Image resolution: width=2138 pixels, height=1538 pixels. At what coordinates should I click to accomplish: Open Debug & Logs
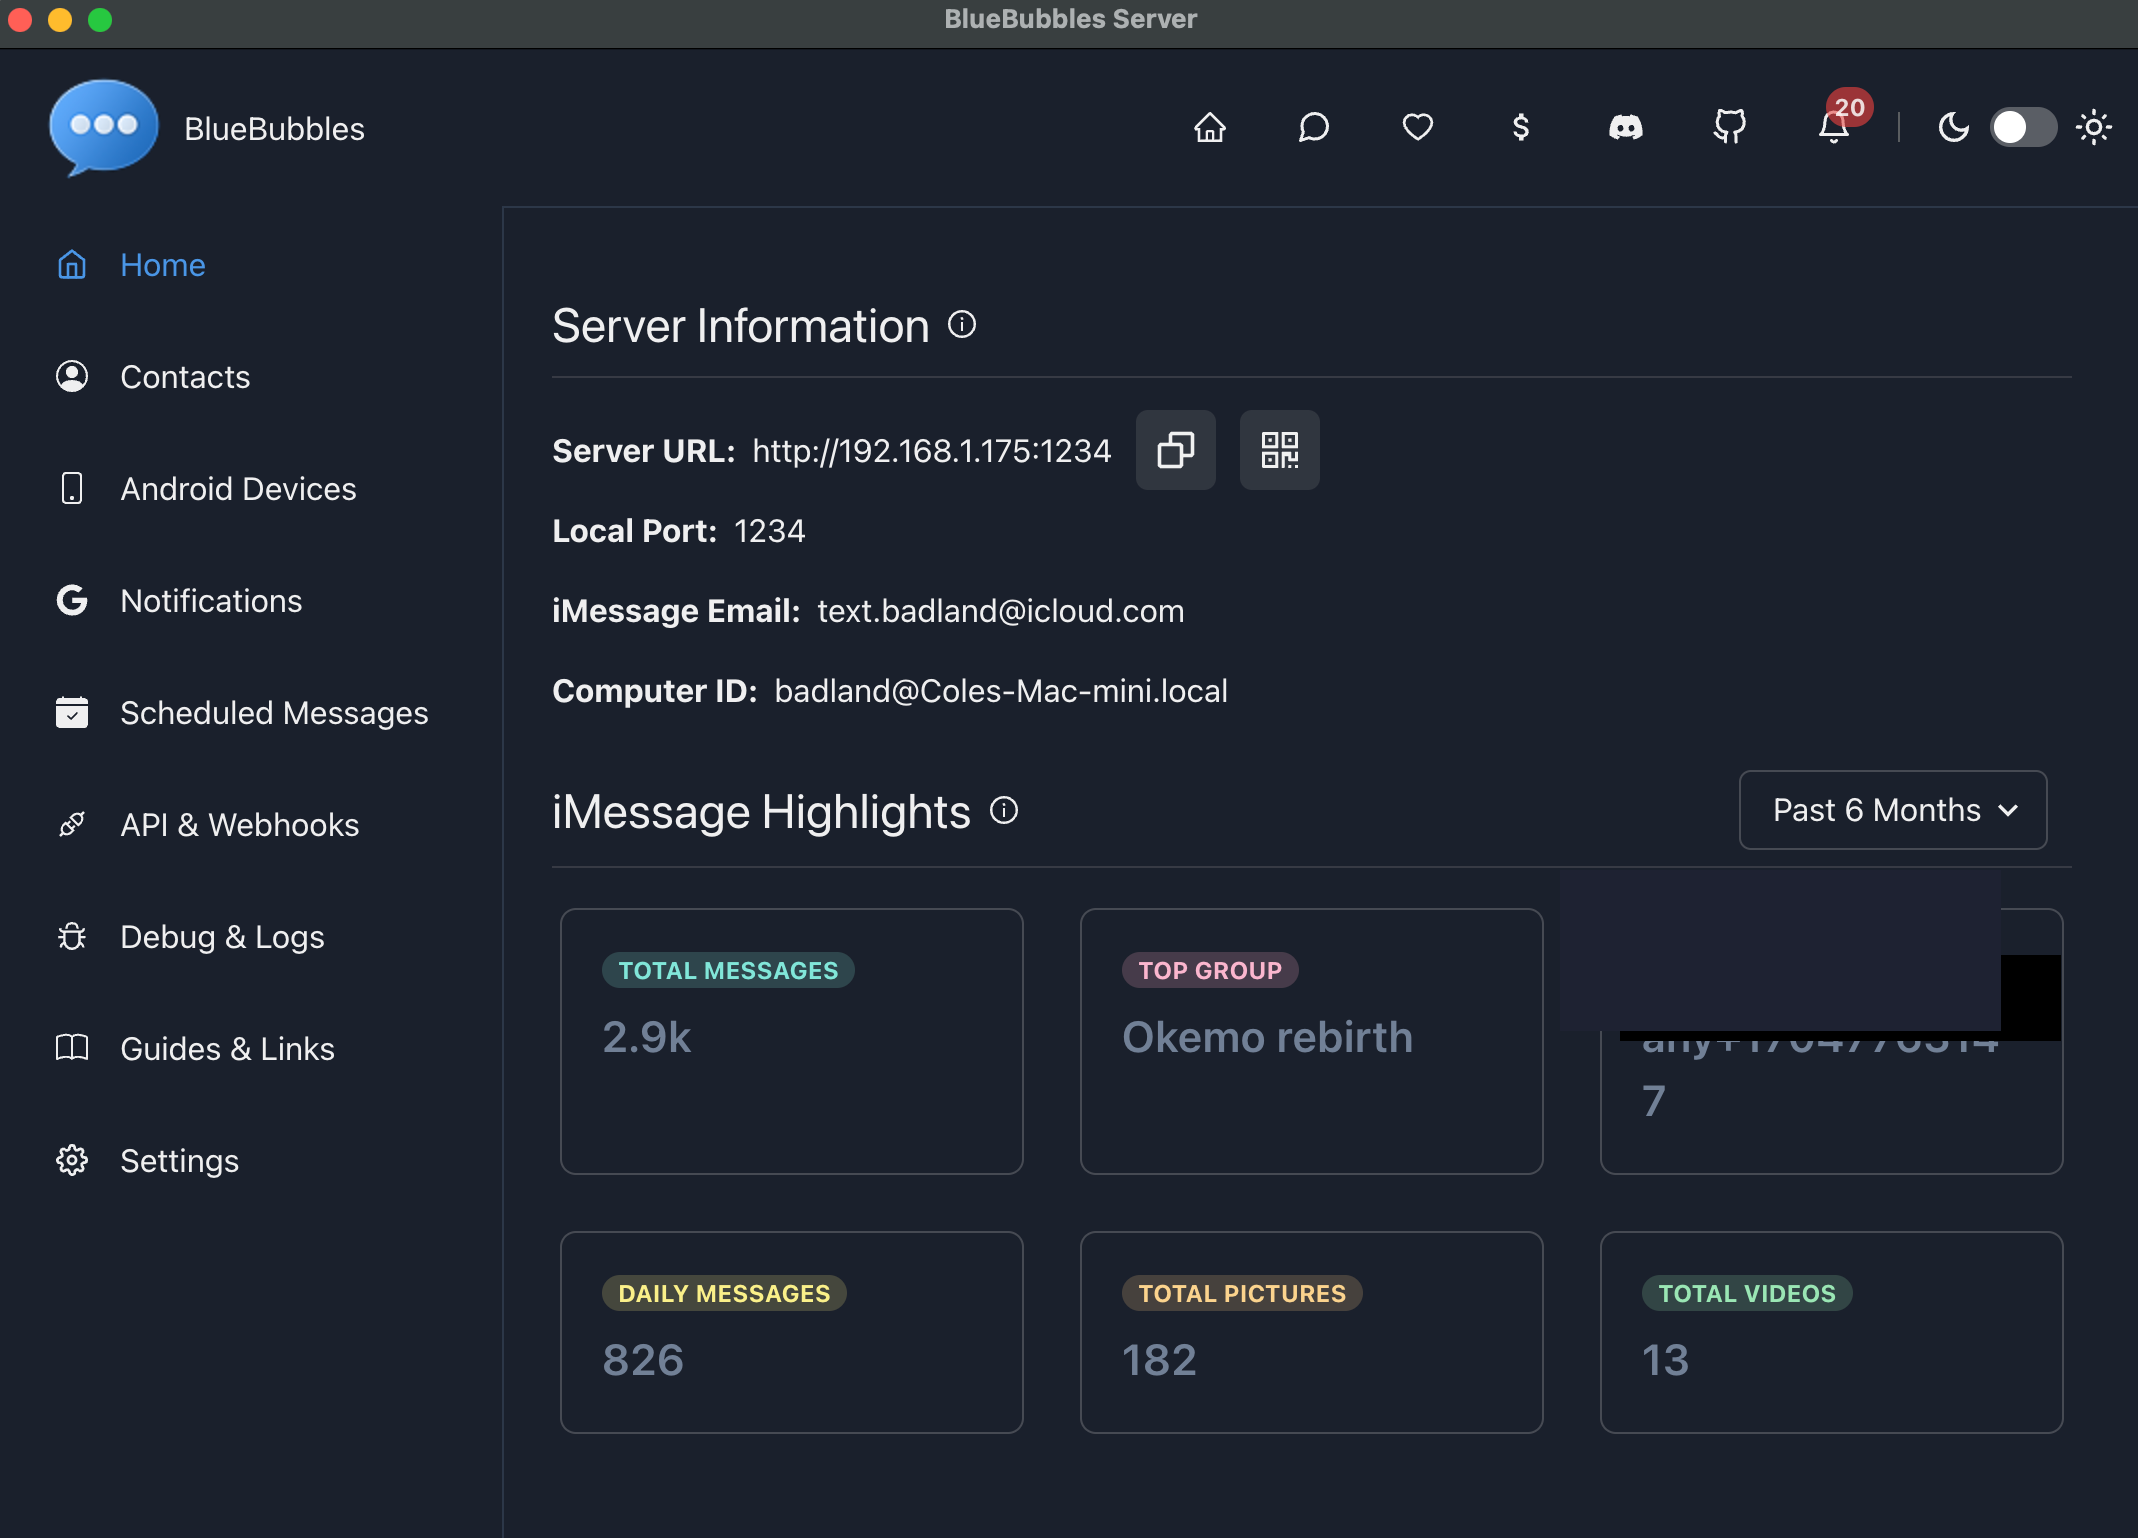pos(222,937)
